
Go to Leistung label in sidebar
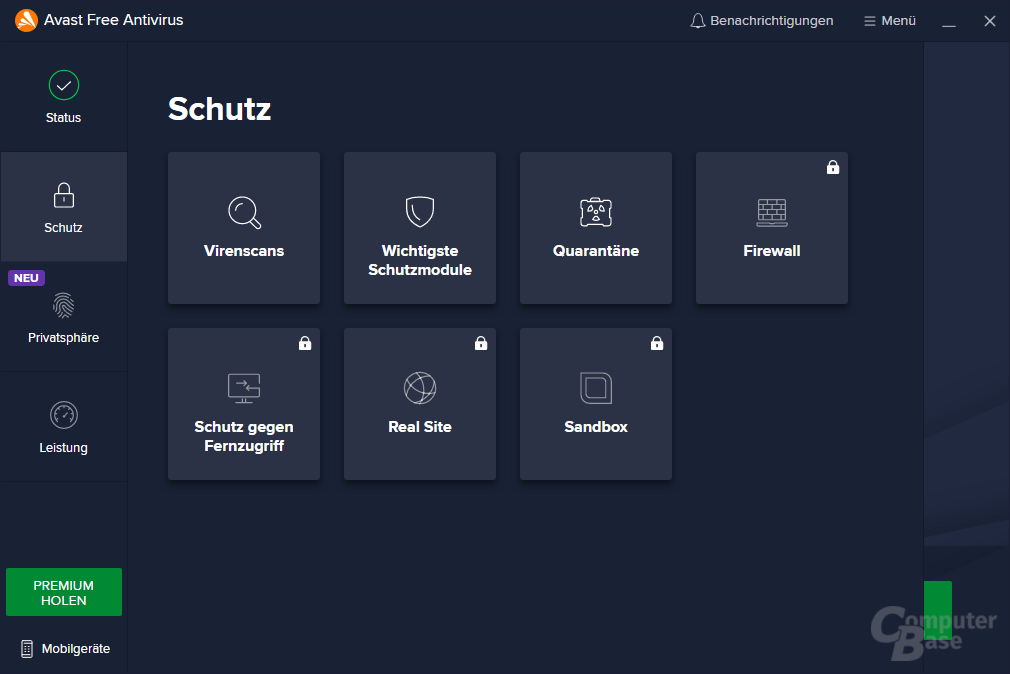tap(64, 448)
